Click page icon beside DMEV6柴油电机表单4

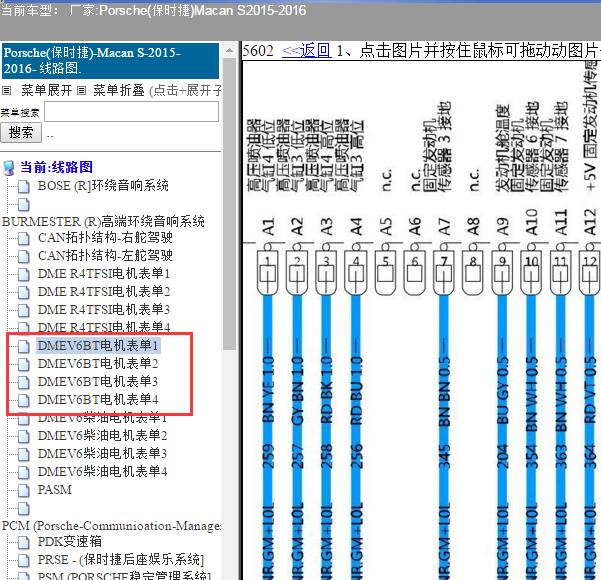pos(24,472)
